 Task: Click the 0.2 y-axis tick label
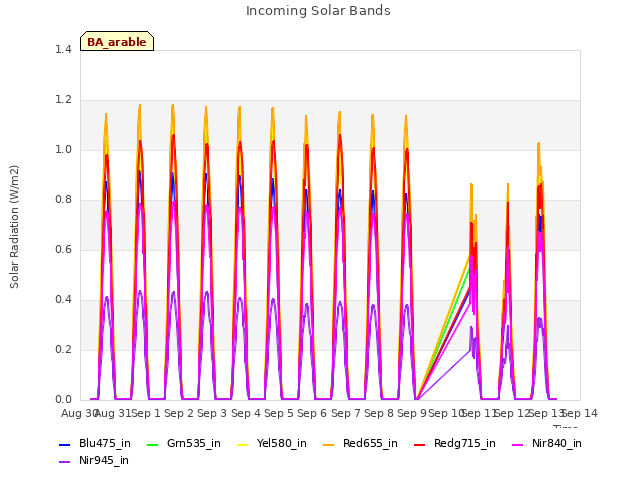coord(63,349)
